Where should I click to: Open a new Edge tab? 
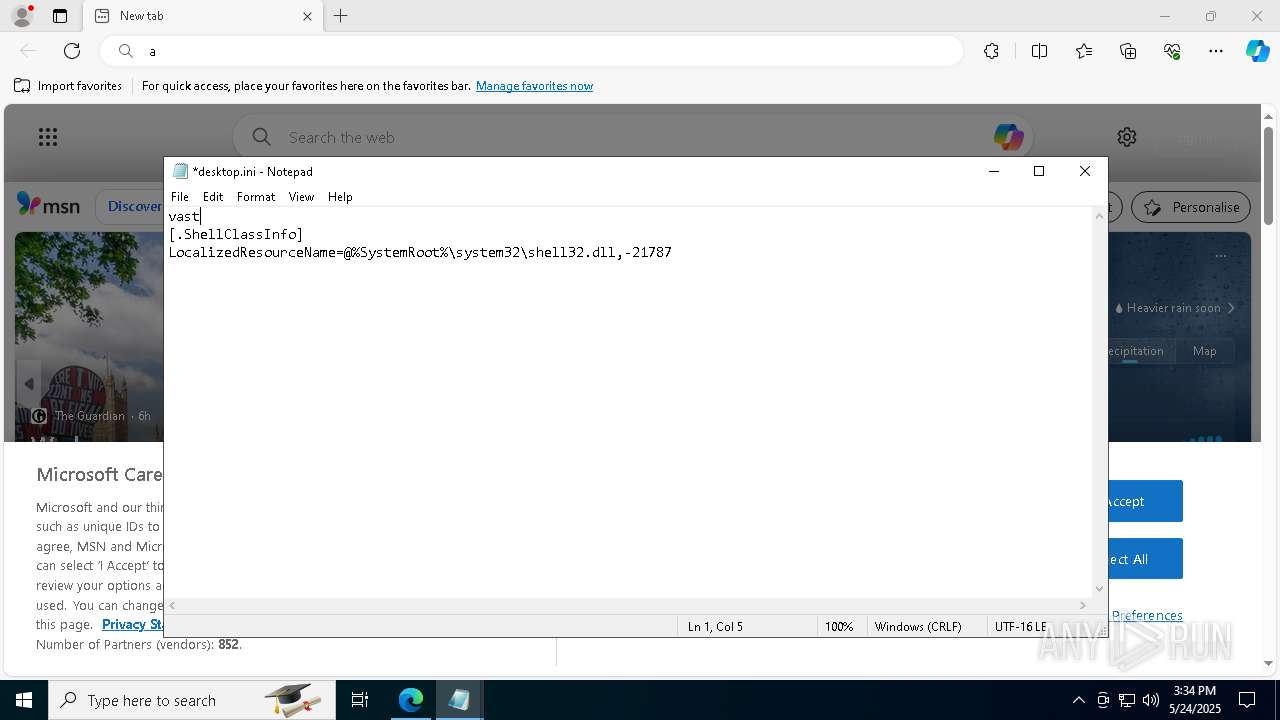pos(341,16)
